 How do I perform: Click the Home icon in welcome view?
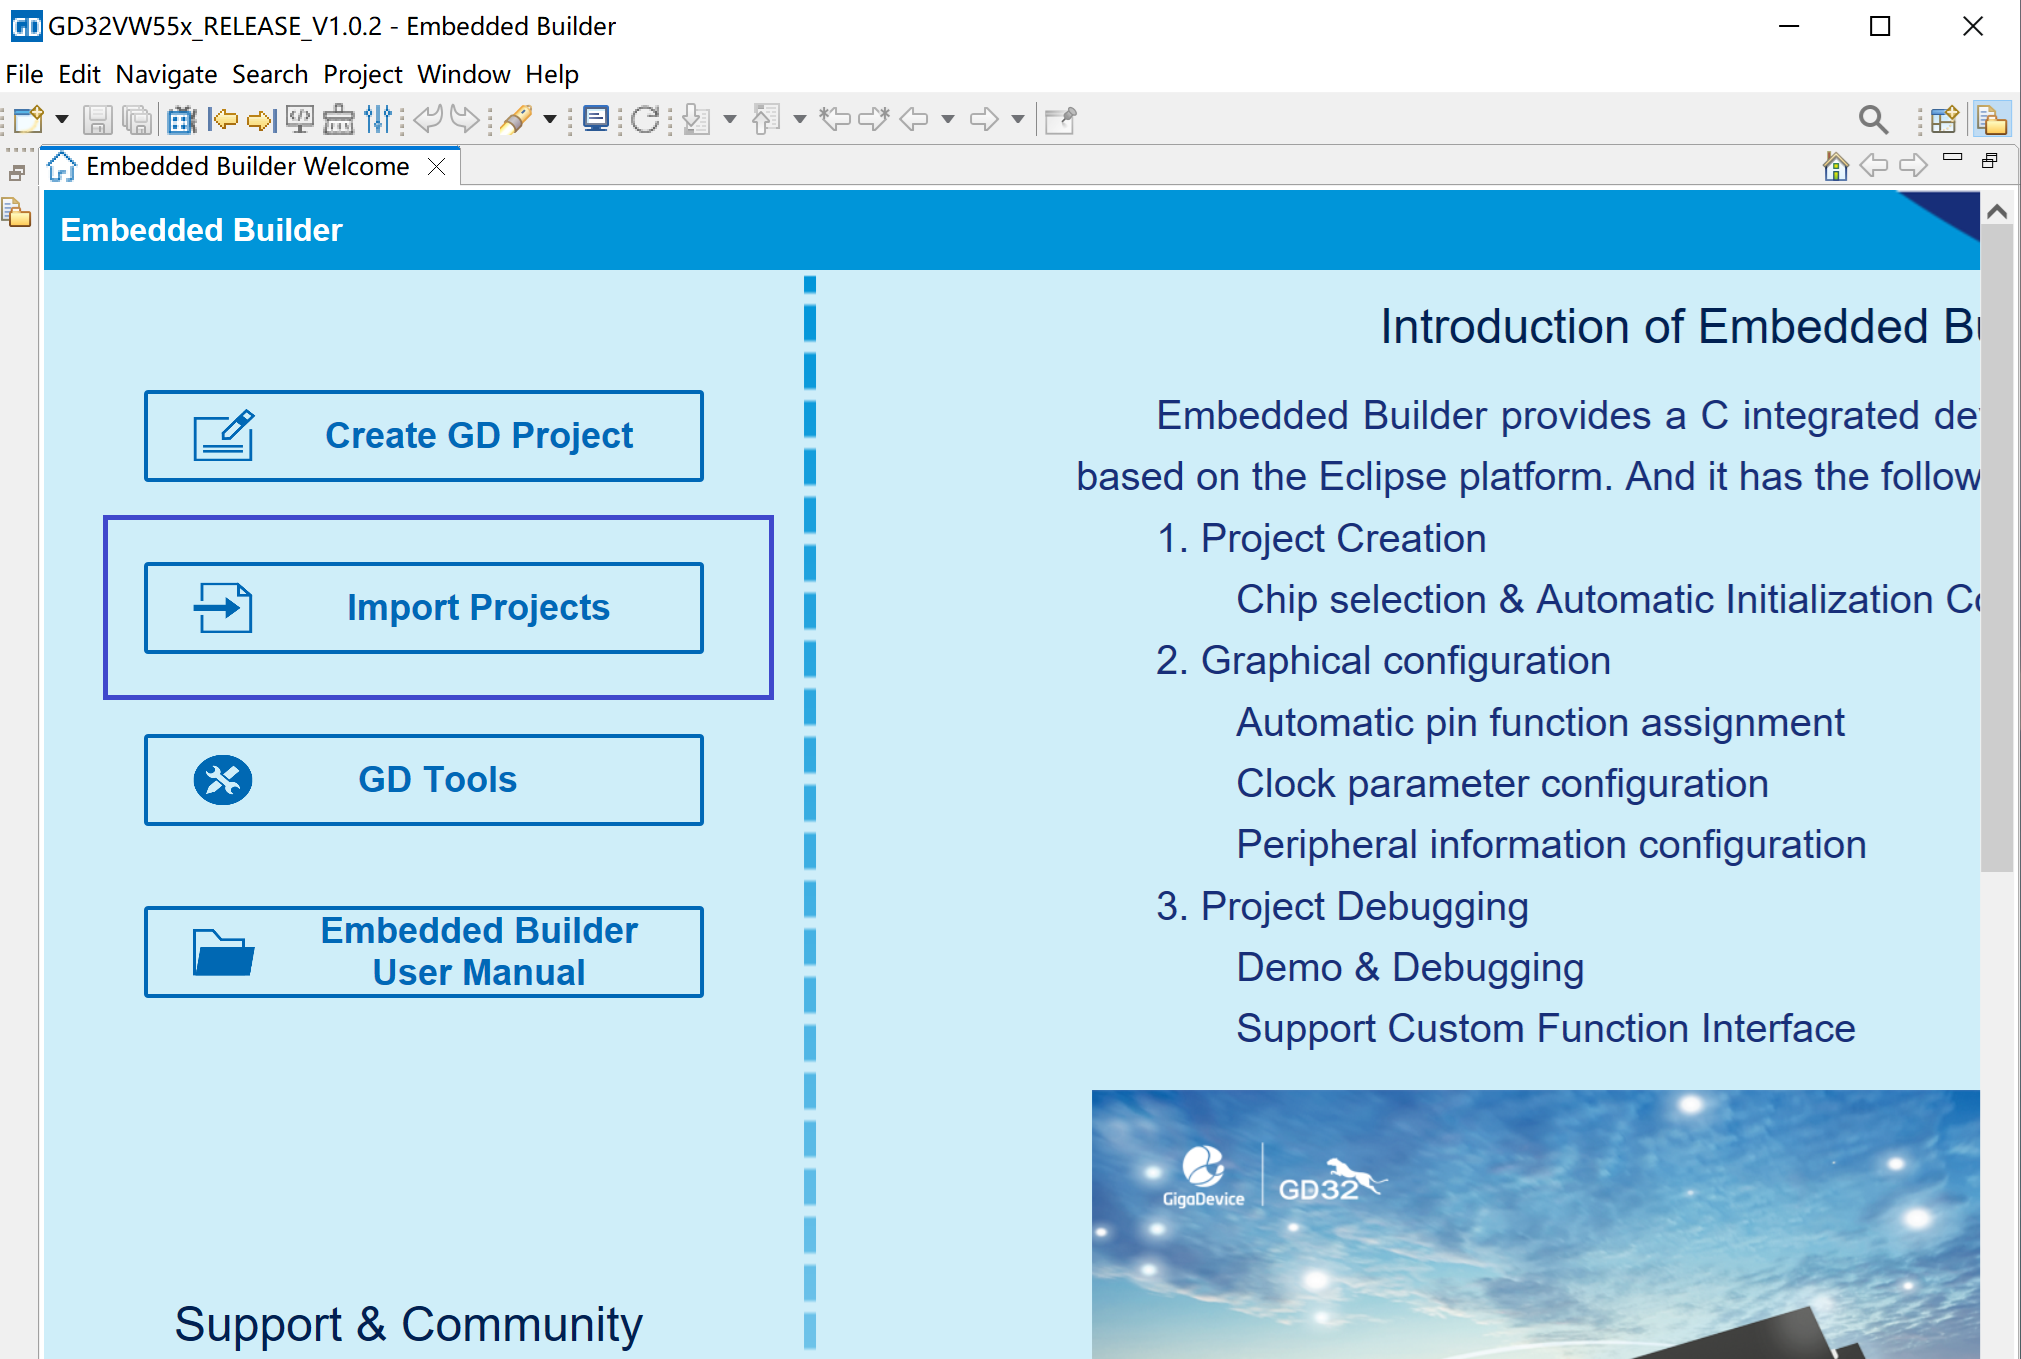[1835, 165]
